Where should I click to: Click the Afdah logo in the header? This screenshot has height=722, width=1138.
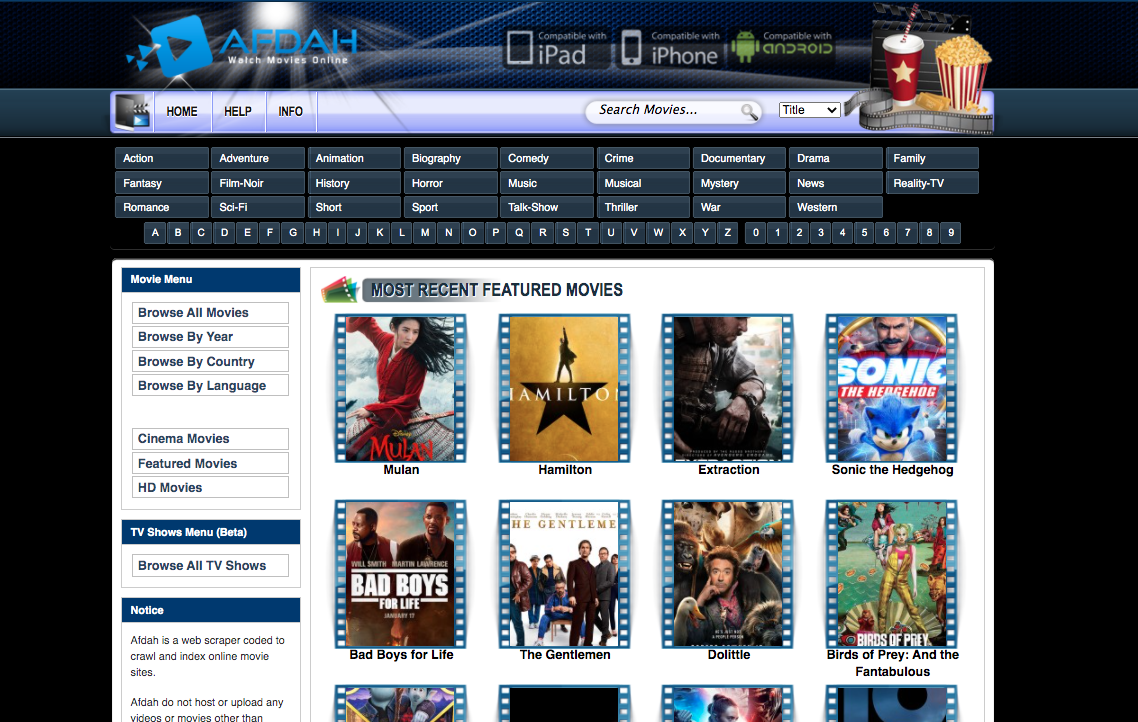pyautogui.click(x=242, y=45)
